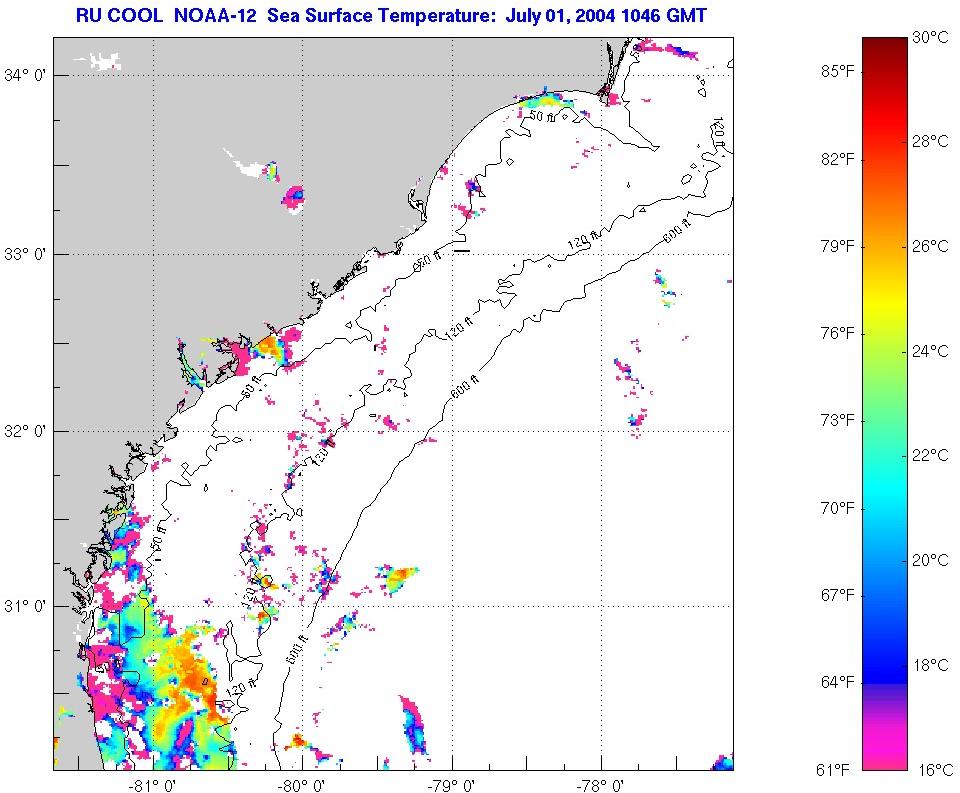The image size is (960, 793).
Task: Click the "30°C" color scale label
Action: point(930,37)
